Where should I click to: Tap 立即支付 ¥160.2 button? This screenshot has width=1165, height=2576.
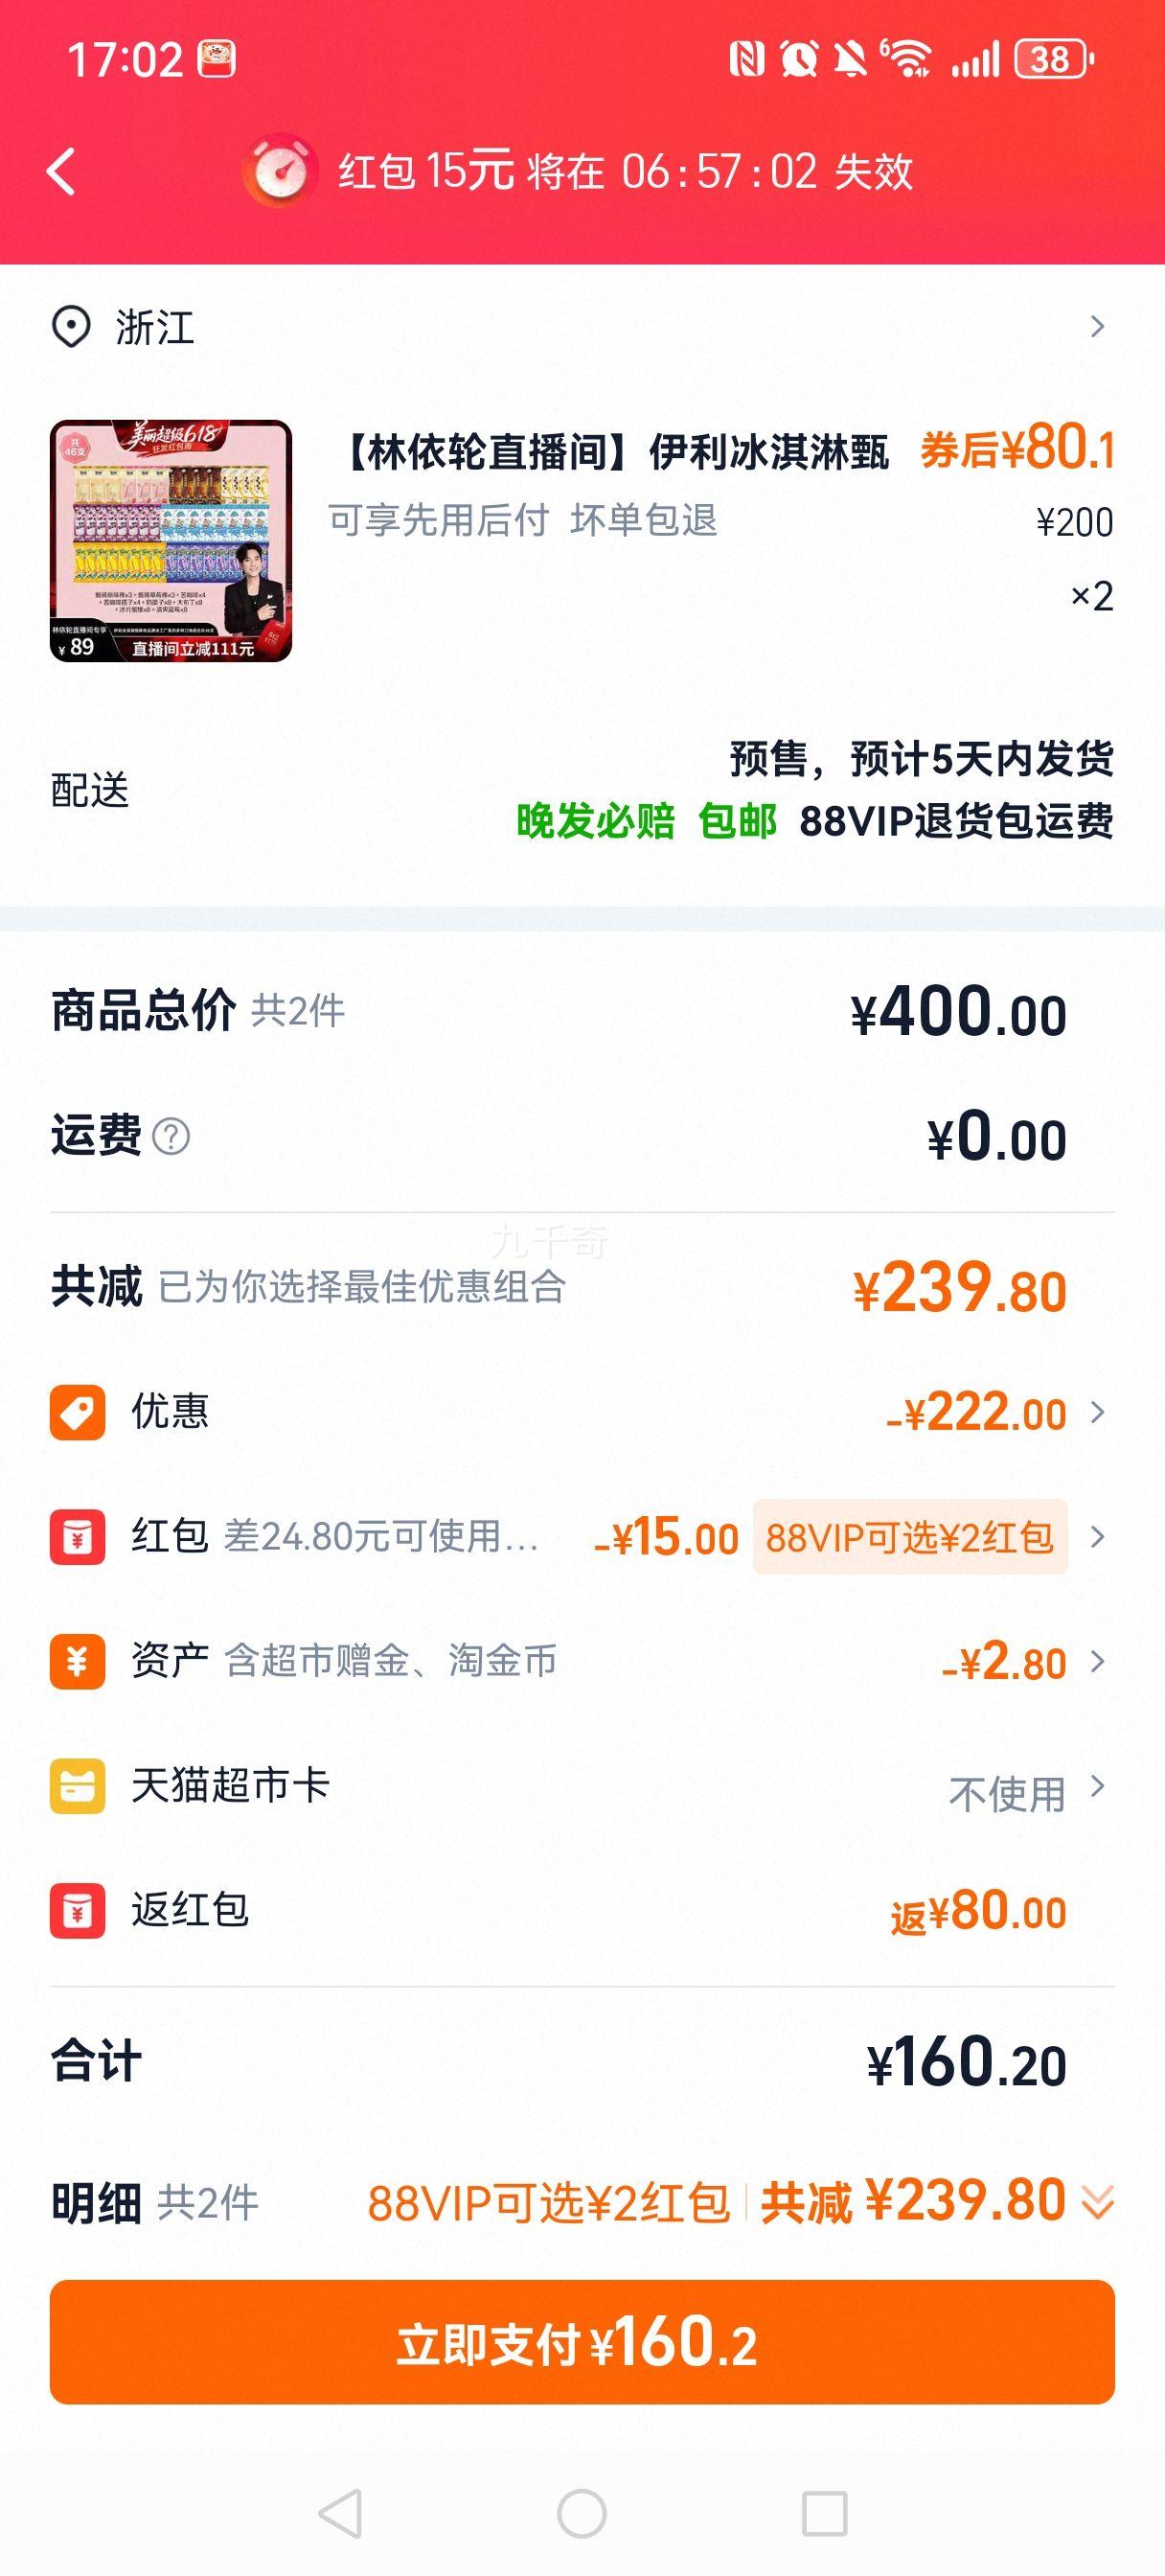582,2342
